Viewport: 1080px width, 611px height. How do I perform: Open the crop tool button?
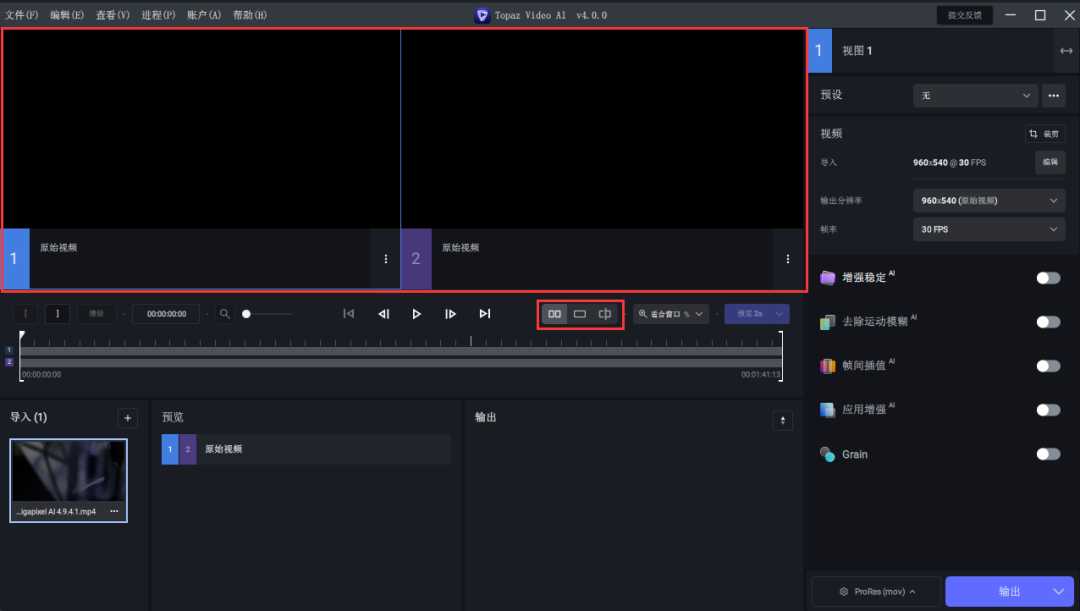point(1045,133)
